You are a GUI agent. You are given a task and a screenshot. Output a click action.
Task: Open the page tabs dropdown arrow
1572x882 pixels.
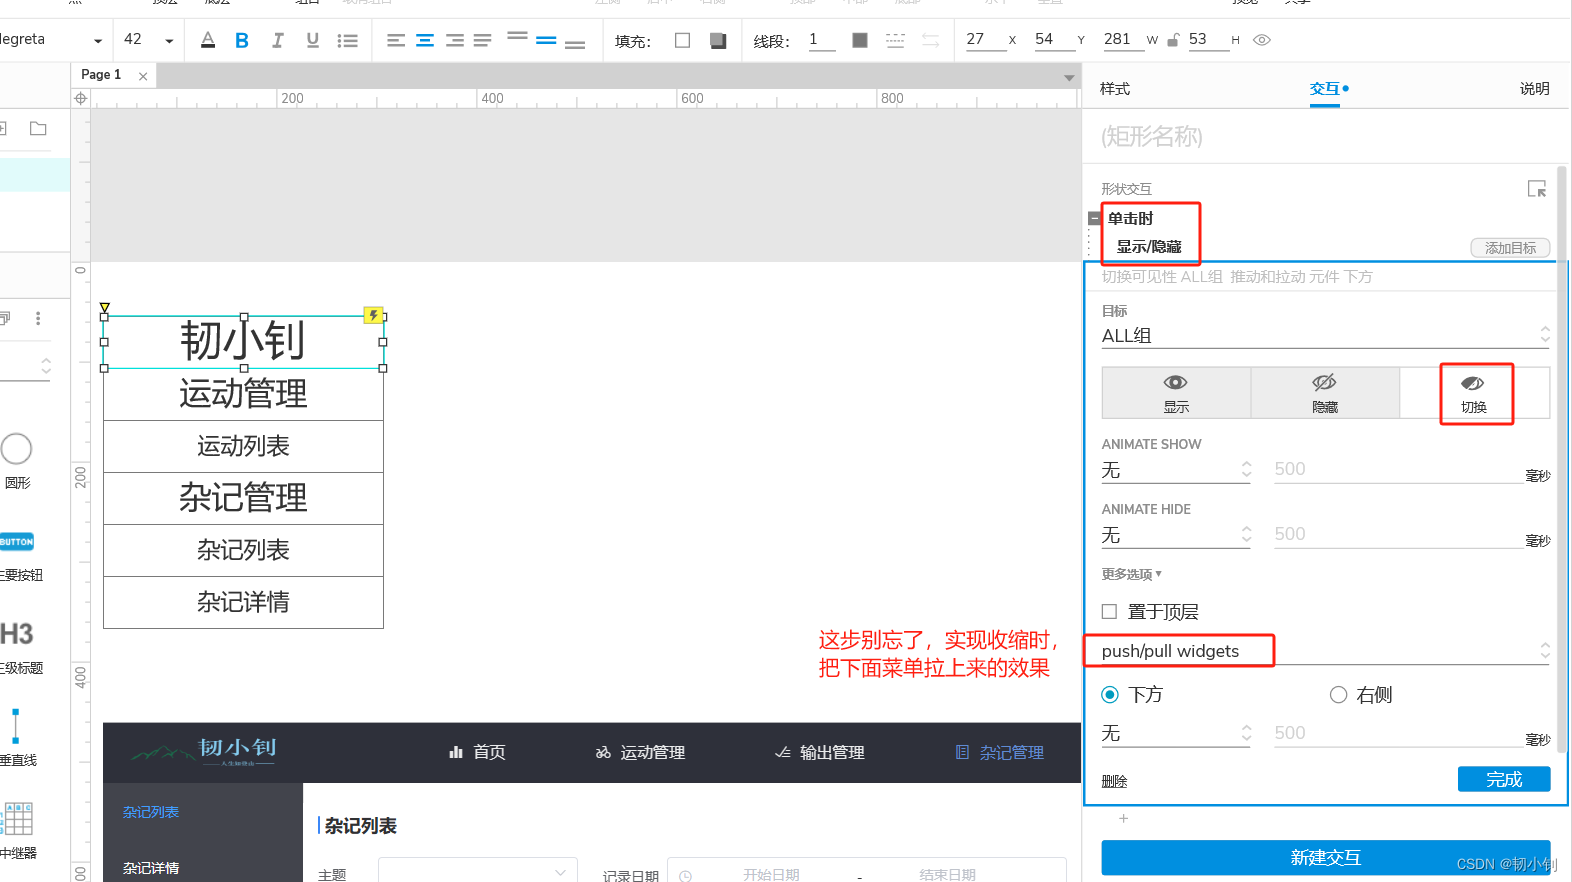(1069, 78)
